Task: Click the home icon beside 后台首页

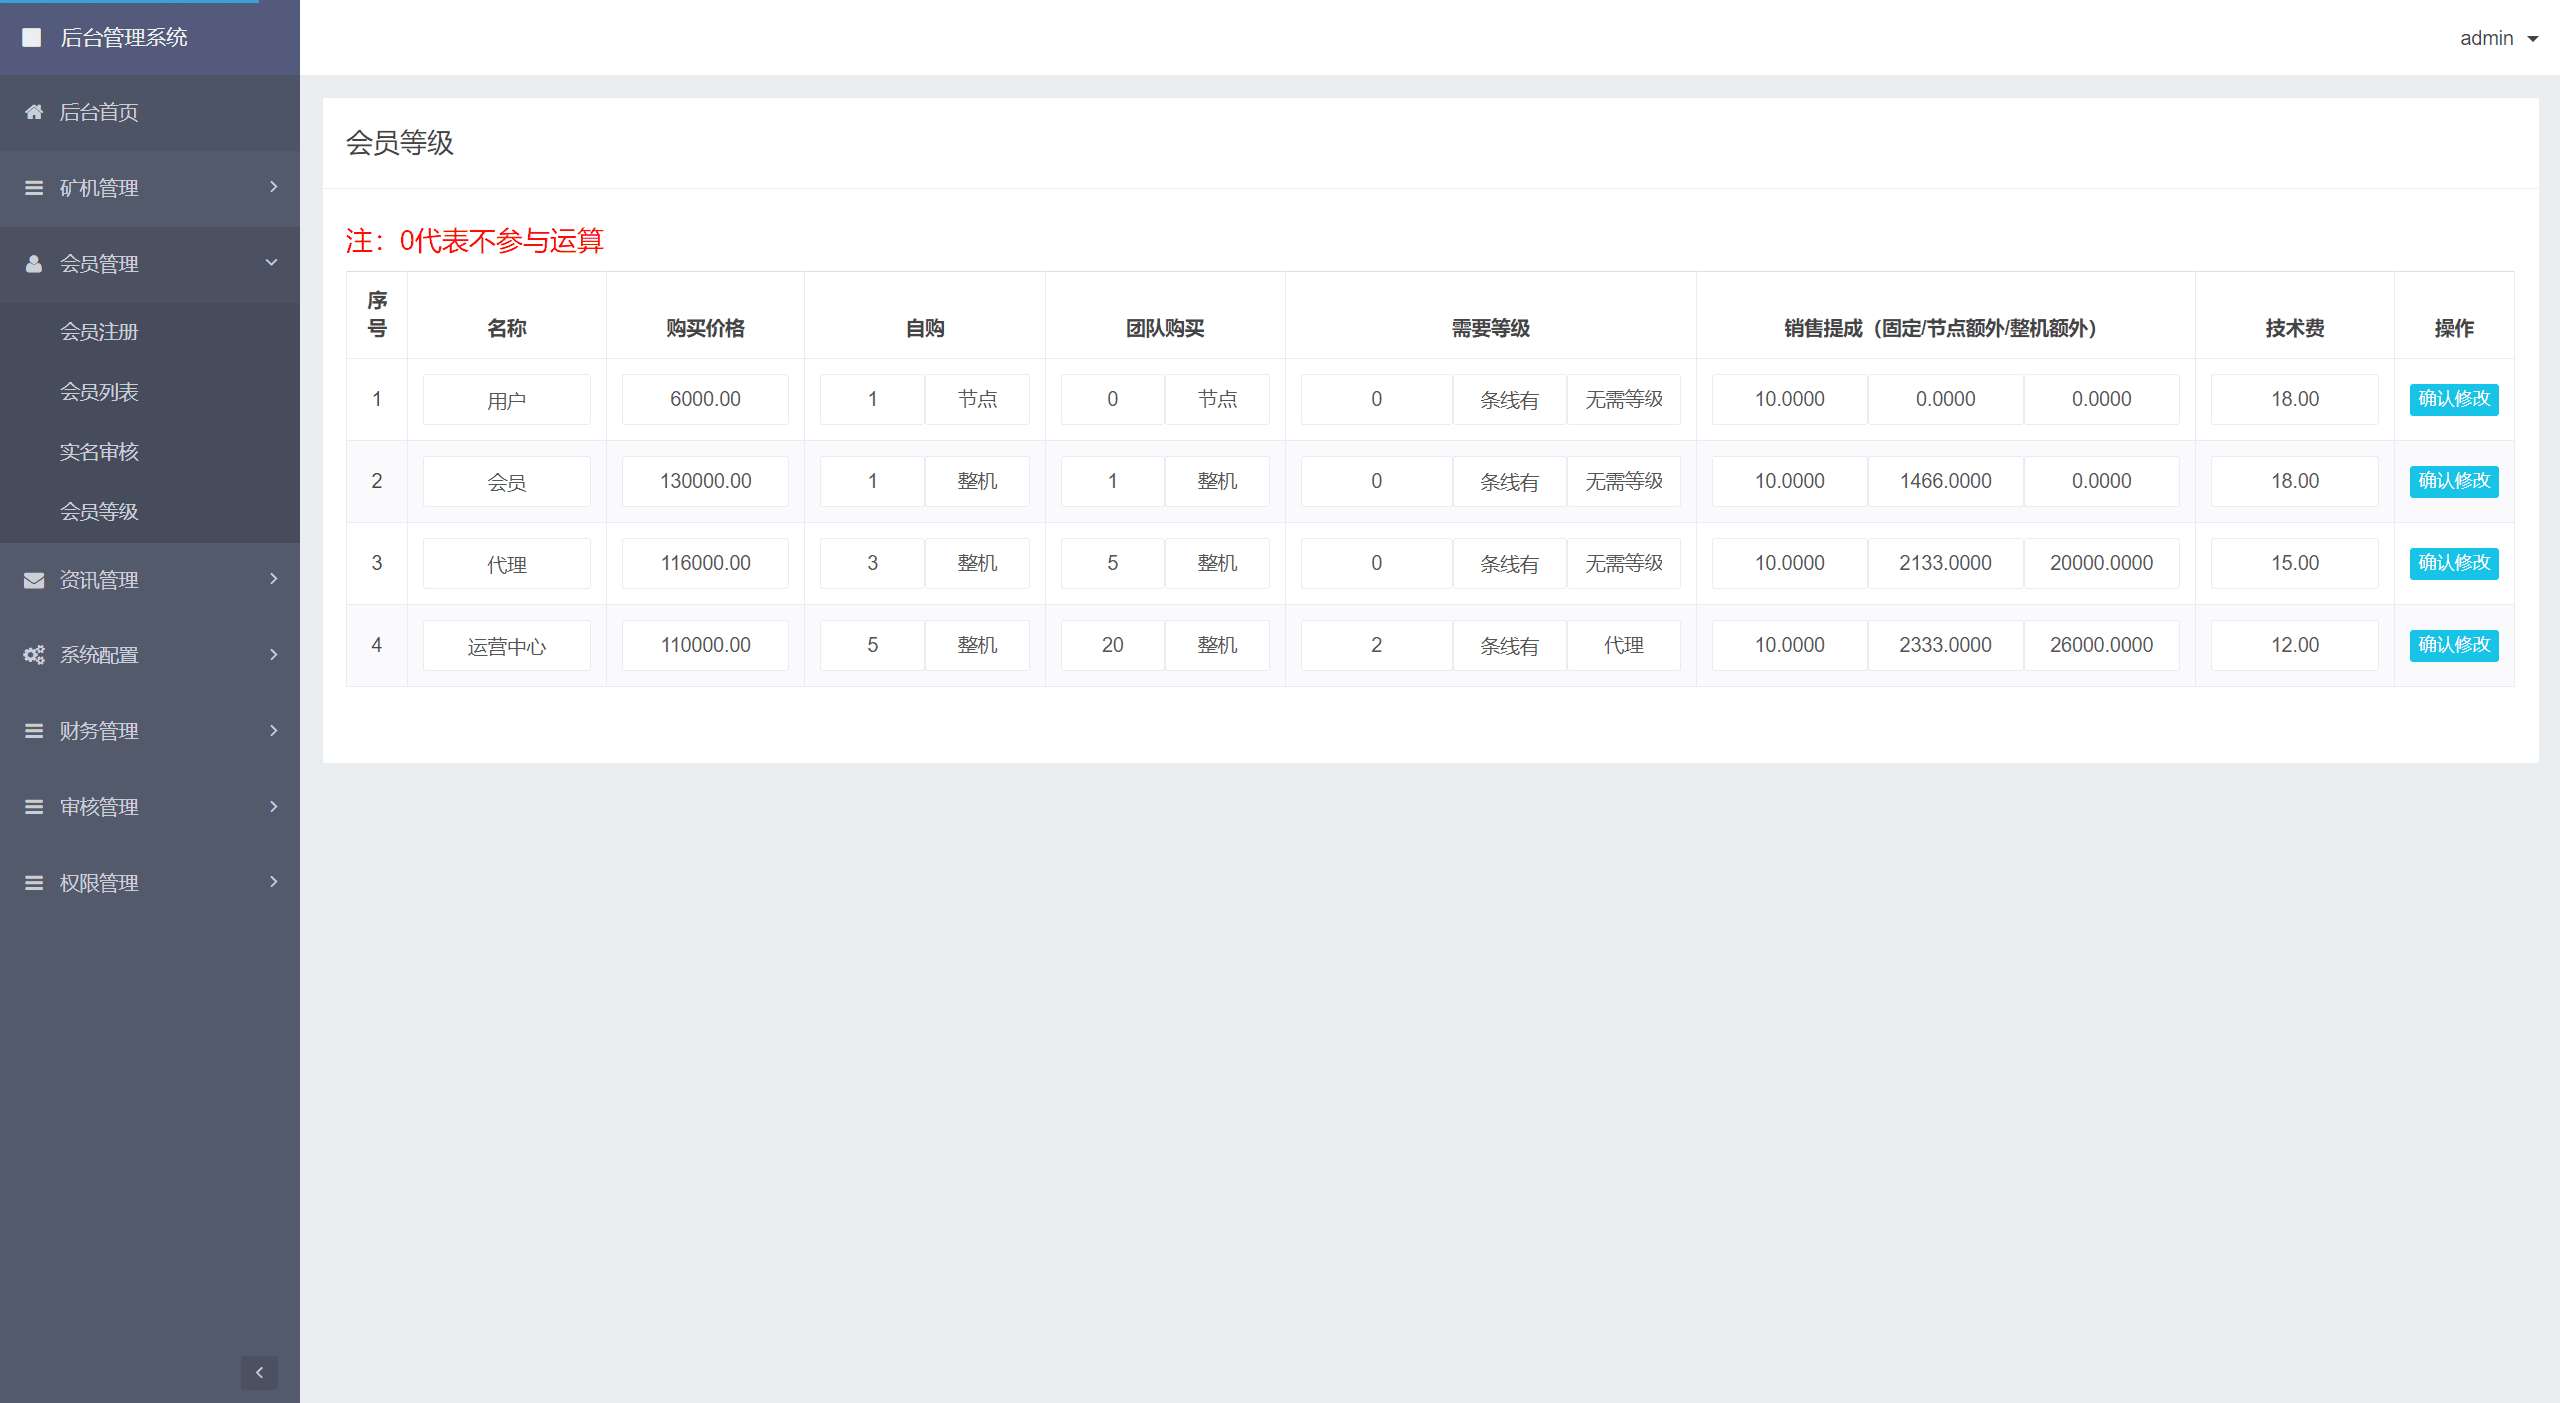Action: pos(34,112)
